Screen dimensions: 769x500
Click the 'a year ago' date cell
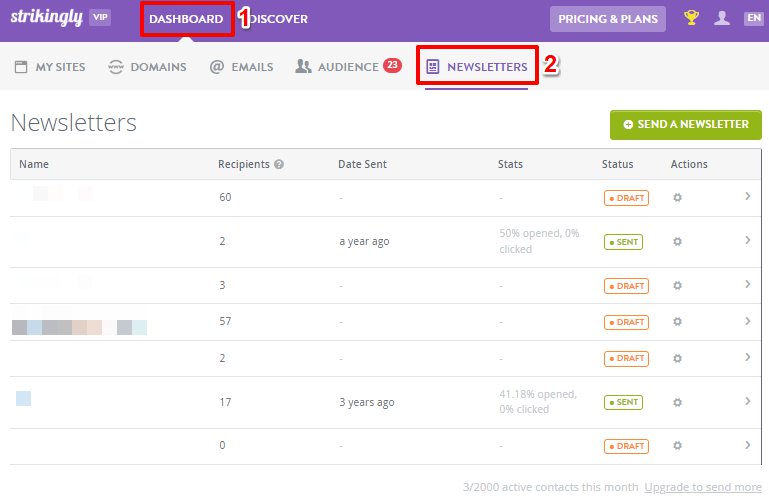(364, 242)
